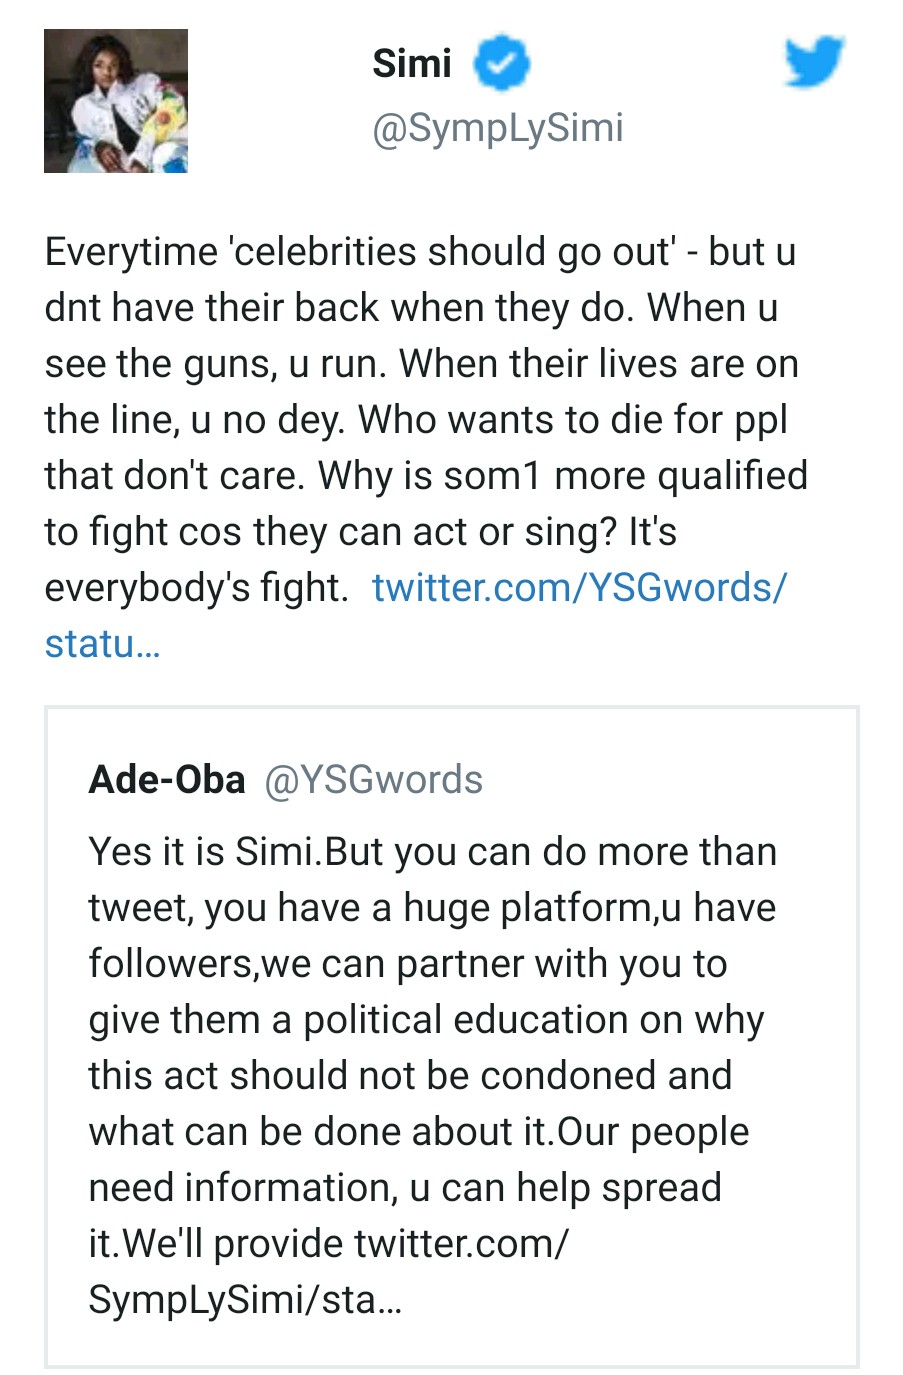Click Simi's profile picture thumbnail

point(116,101)
